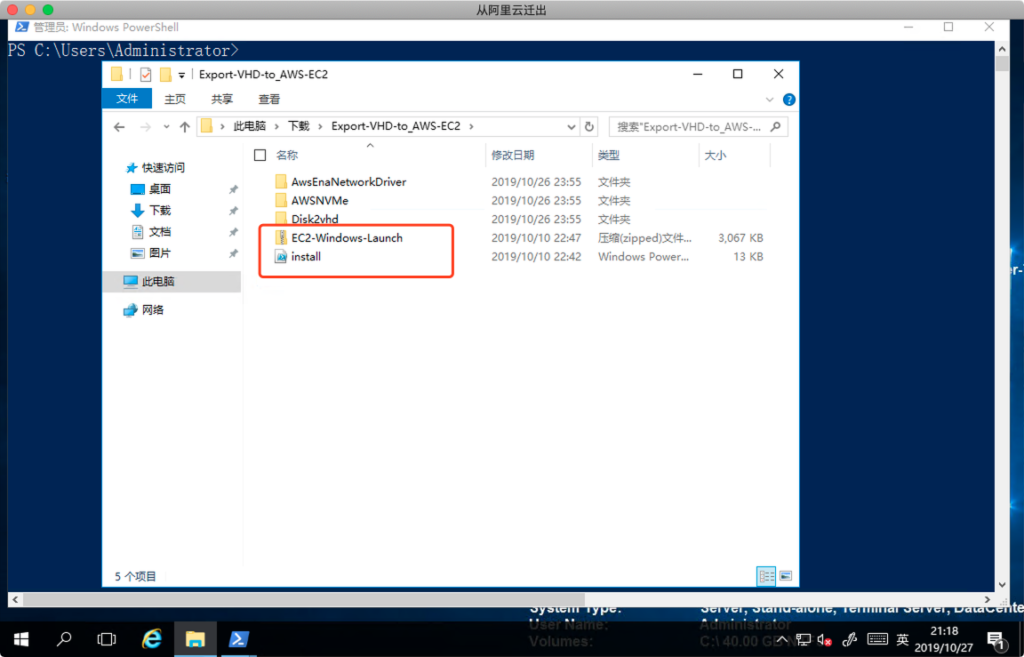Click the back navigation arrow in Explorer

[119, 127]
